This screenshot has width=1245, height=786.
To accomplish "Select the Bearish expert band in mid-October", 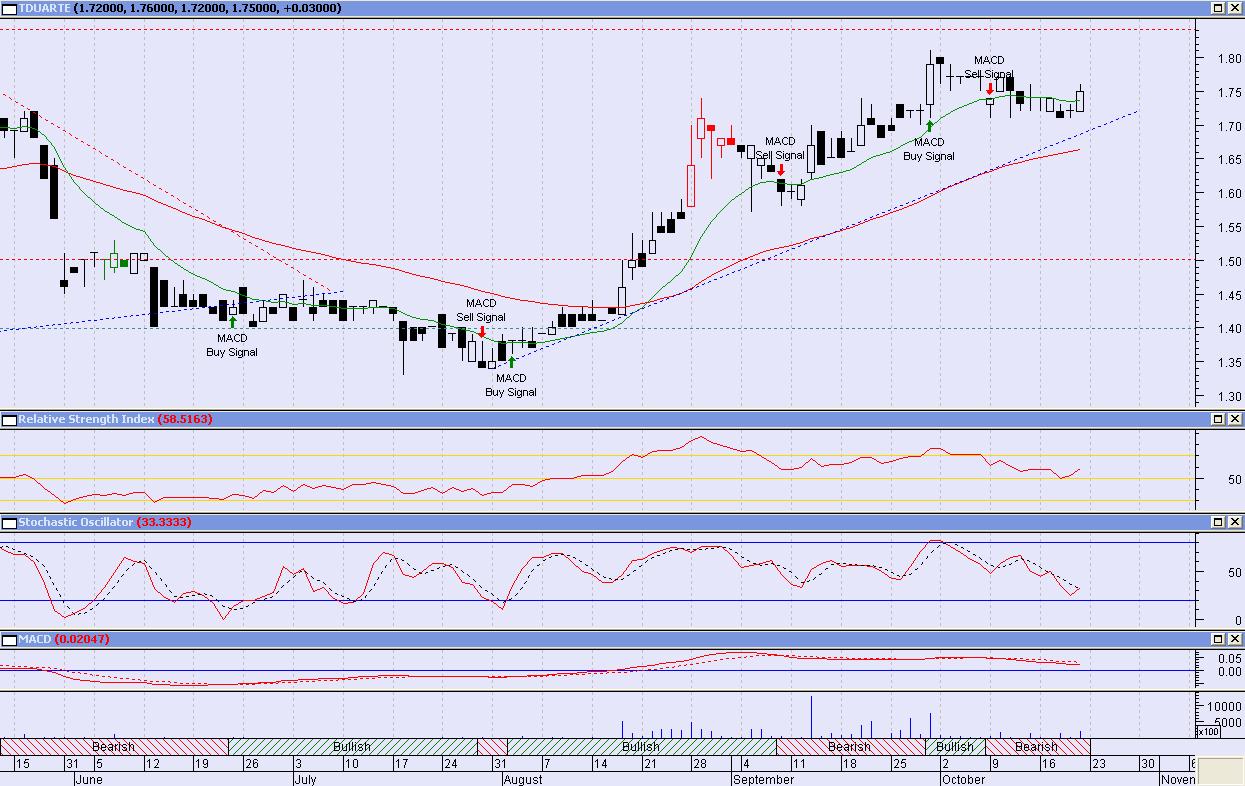I will pos(1037,747).
